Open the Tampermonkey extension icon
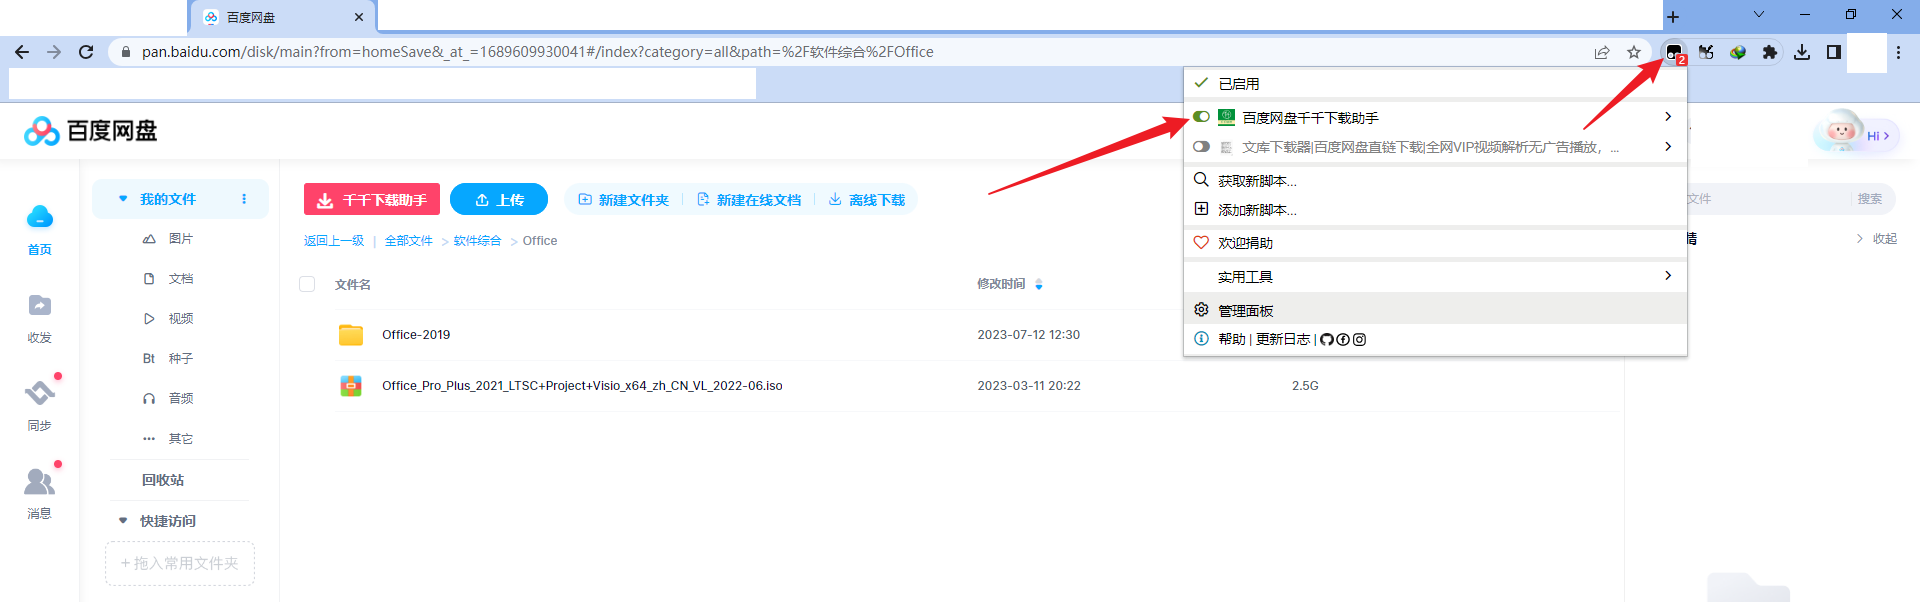The height and width of the screenshot is (602, 1920). pos(1674,52)
